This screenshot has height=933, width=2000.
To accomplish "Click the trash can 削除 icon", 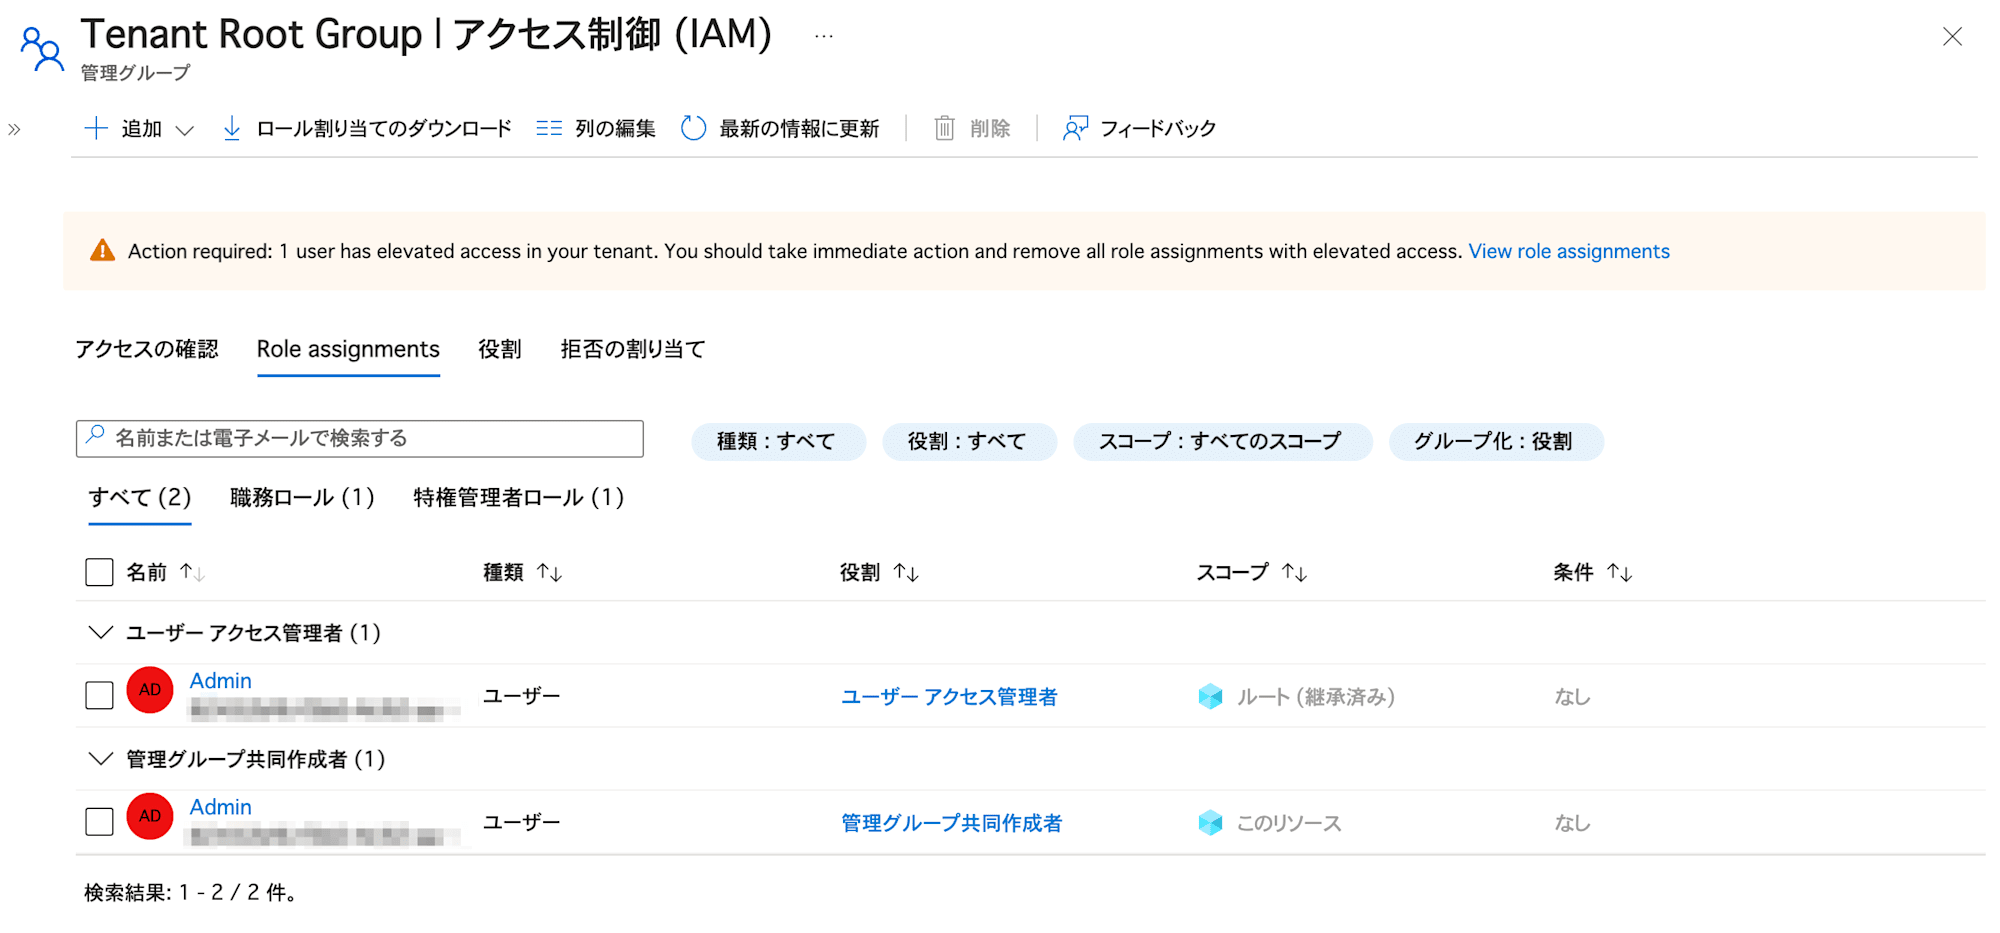I will (x=944, y=128).
